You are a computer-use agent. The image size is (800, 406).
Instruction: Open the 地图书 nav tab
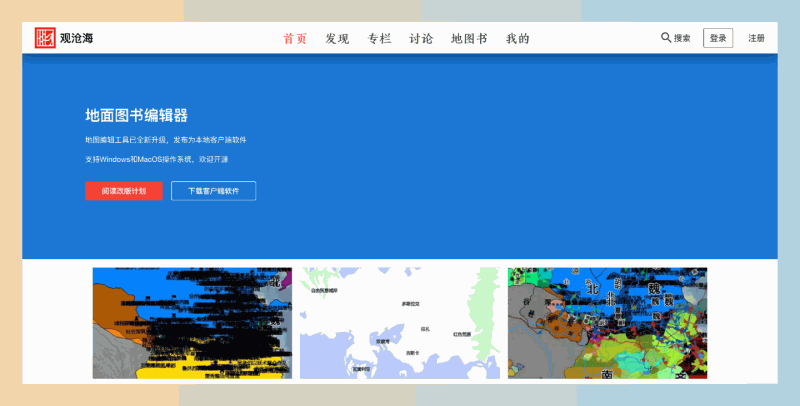[469, 38]
